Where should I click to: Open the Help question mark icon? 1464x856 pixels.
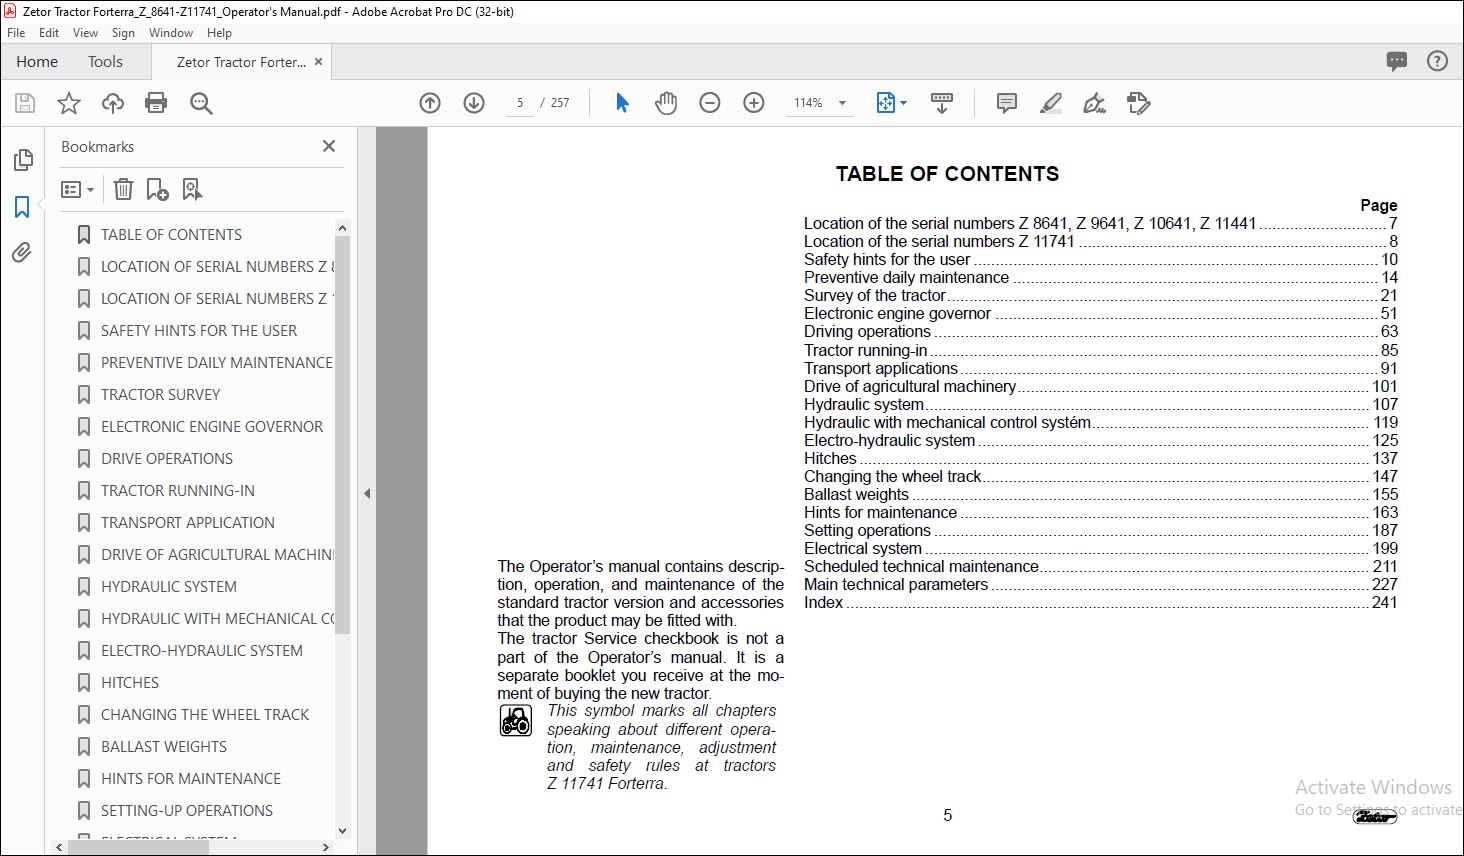pyautogui.click(x=1437, y=62)
